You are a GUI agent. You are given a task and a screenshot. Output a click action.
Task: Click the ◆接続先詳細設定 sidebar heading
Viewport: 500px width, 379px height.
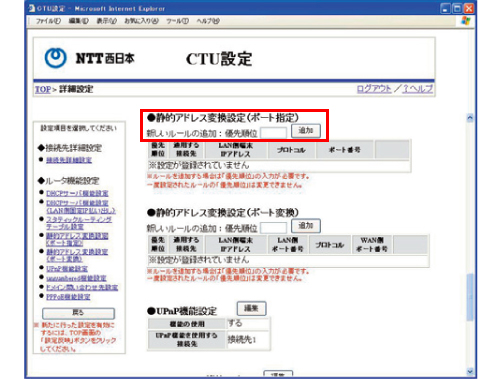pos(70,148)
